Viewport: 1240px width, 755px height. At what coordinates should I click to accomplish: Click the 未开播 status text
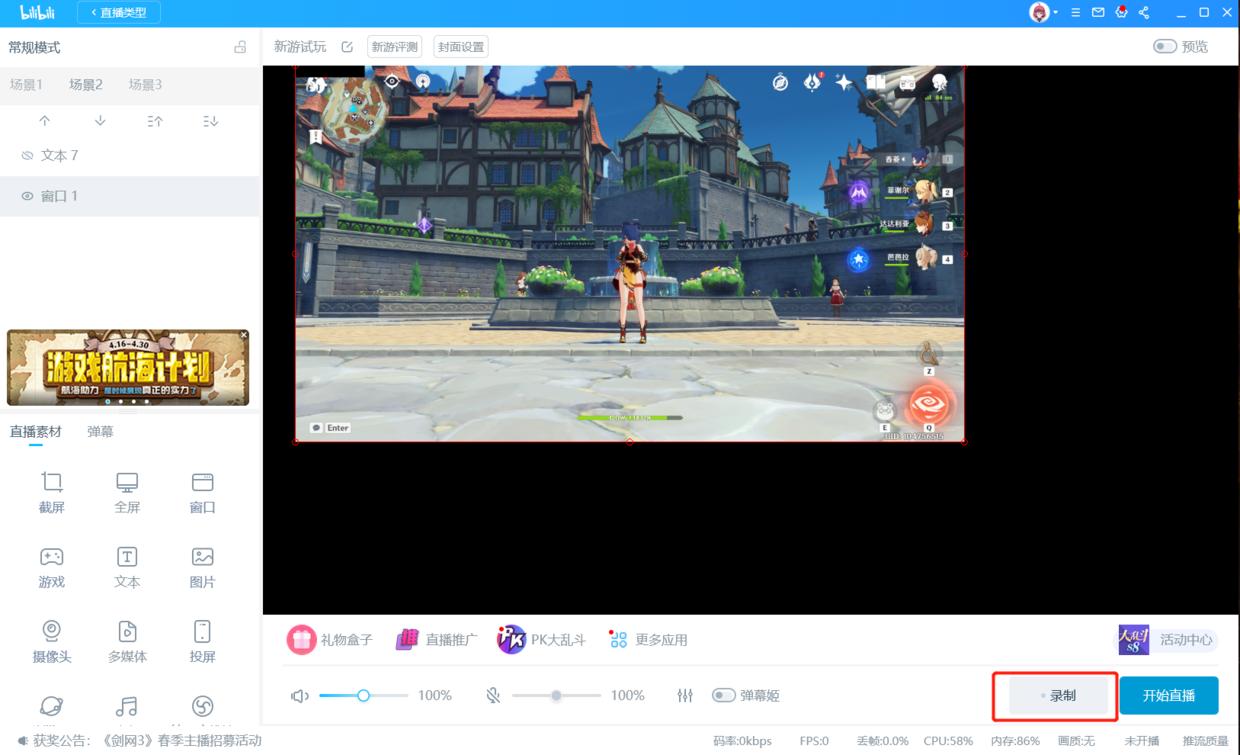click(1141, 741)
